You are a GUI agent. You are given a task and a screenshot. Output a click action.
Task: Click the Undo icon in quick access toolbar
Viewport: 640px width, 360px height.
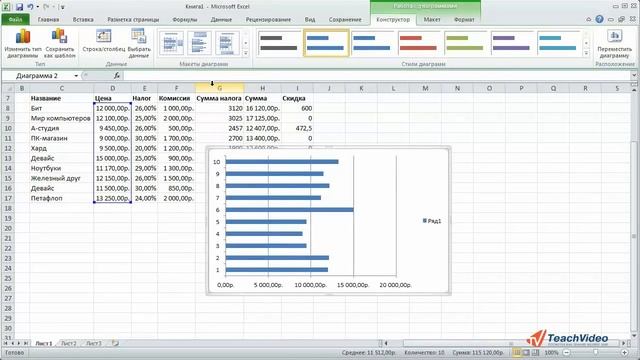(30, 7)
